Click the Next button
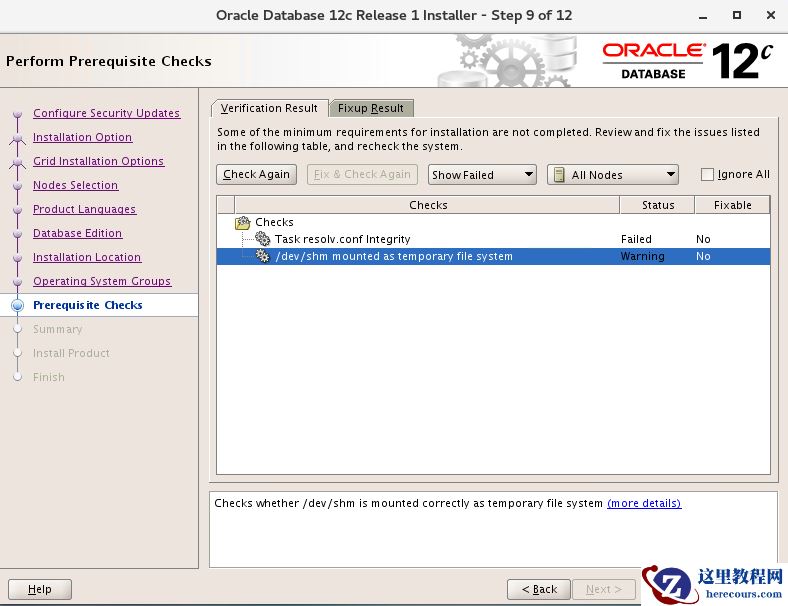The height and width of the screenshot is (606, 788). (604, 589)
